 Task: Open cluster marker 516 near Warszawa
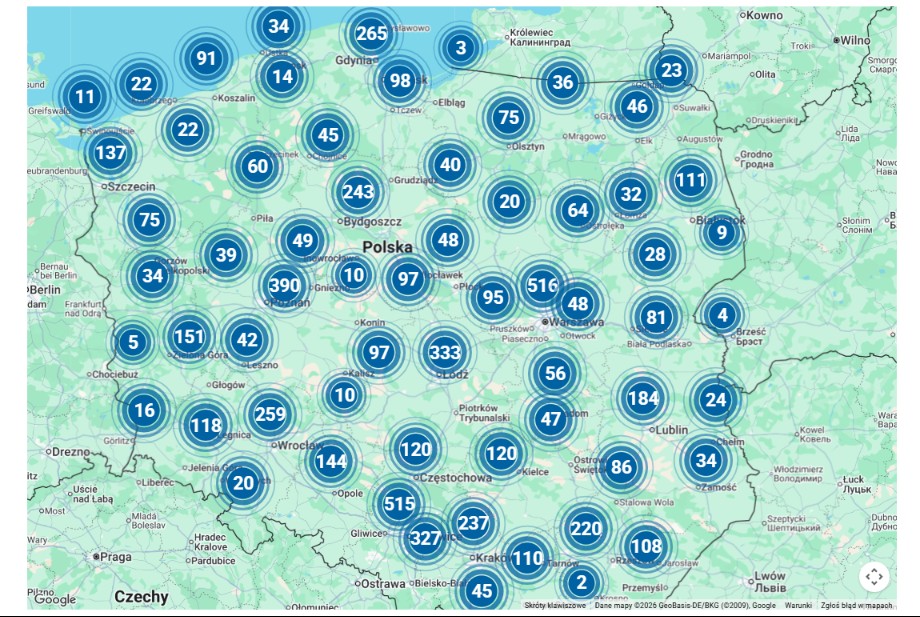pos(542,286)
